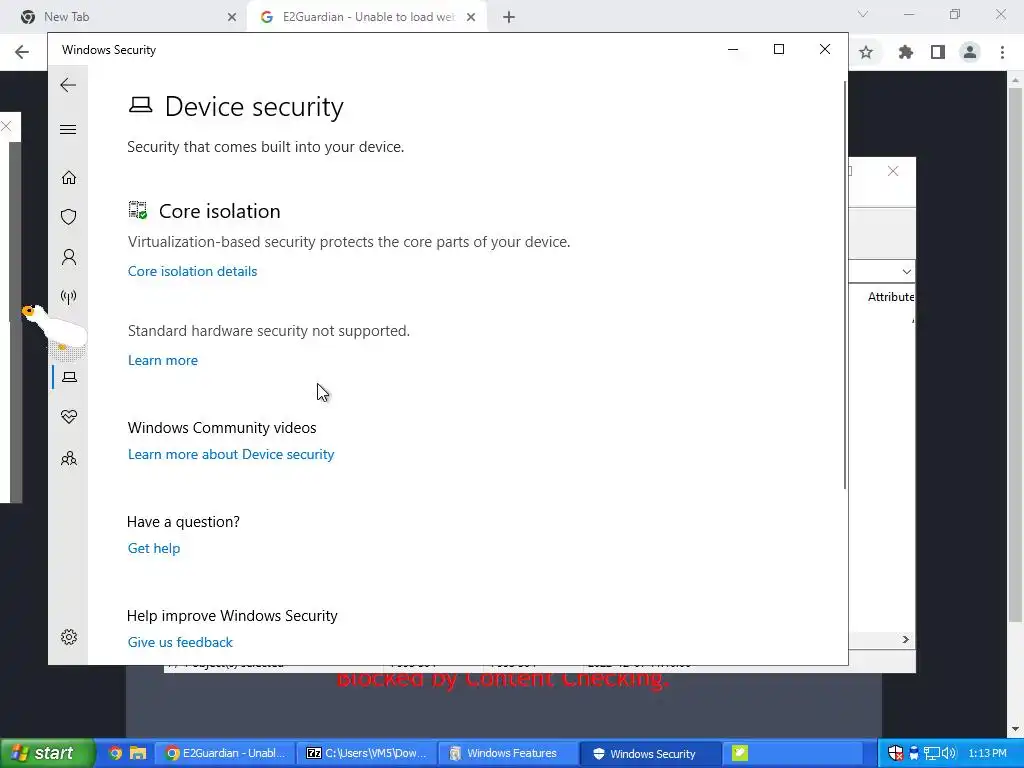Click right scroll arrow in background window
1024x768 pixels.
coord(906,639)
